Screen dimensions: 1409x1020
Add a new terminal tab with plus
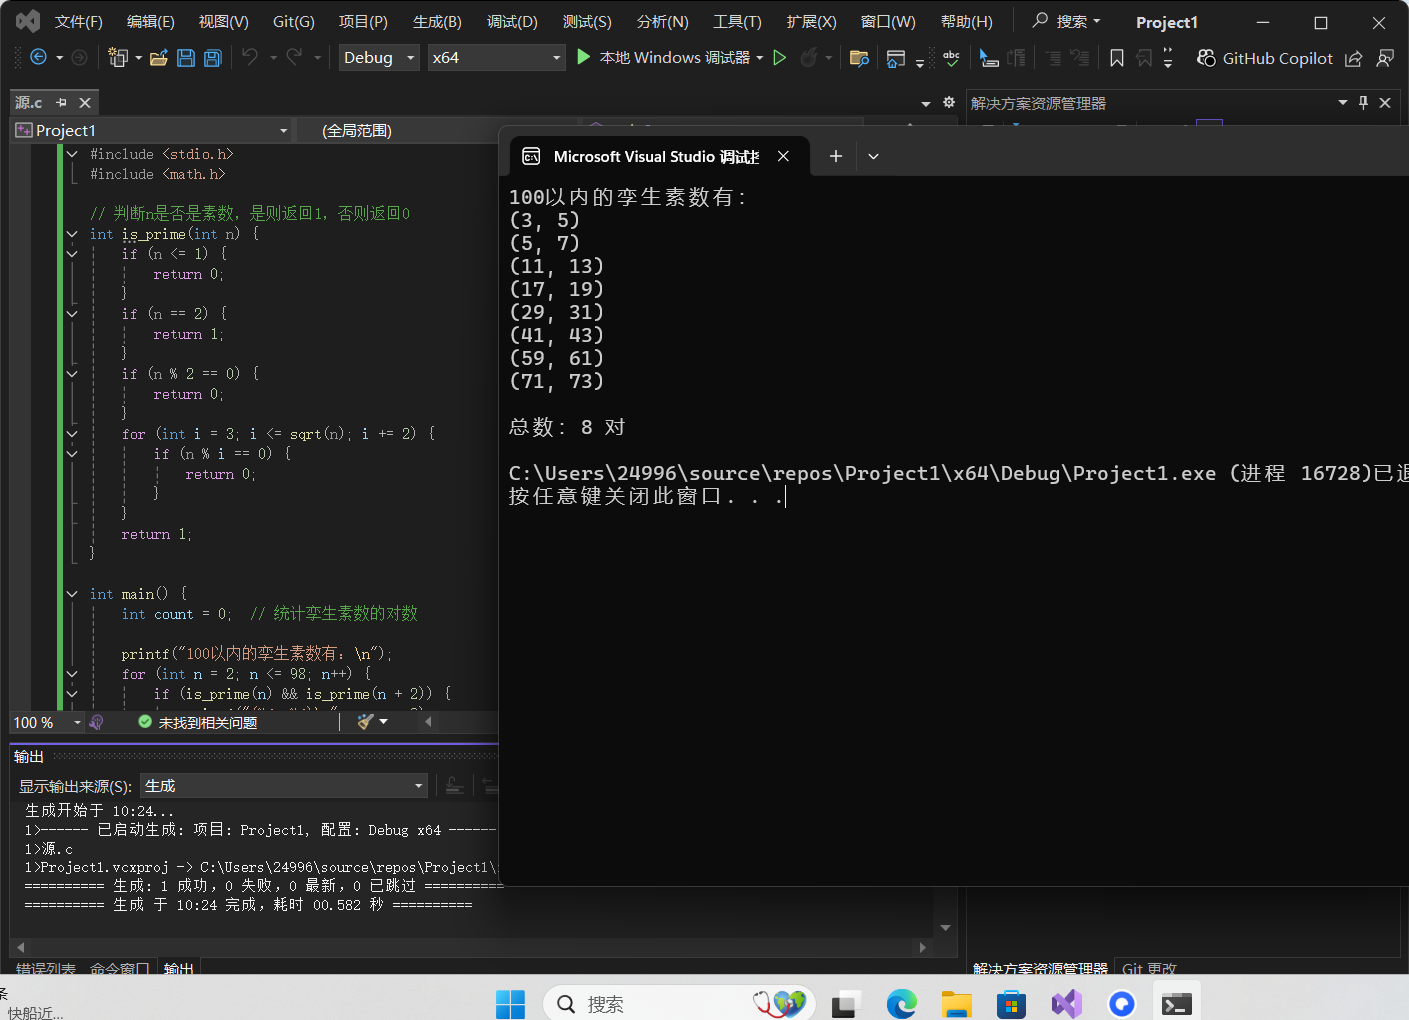(836, 156)
